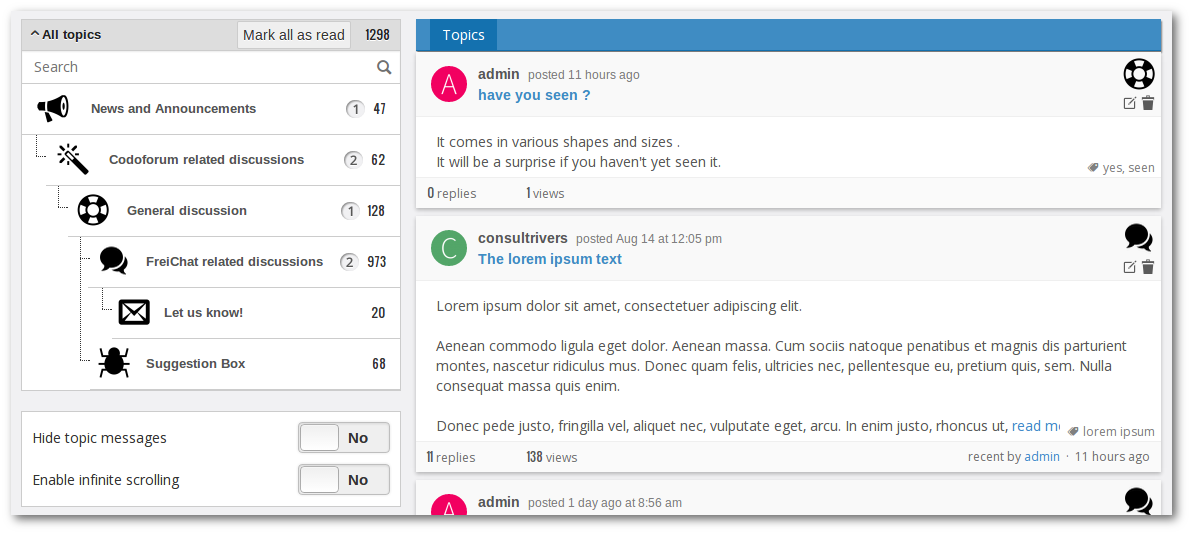Open 'have you seen ?' topic link

[x=534, y=95]
